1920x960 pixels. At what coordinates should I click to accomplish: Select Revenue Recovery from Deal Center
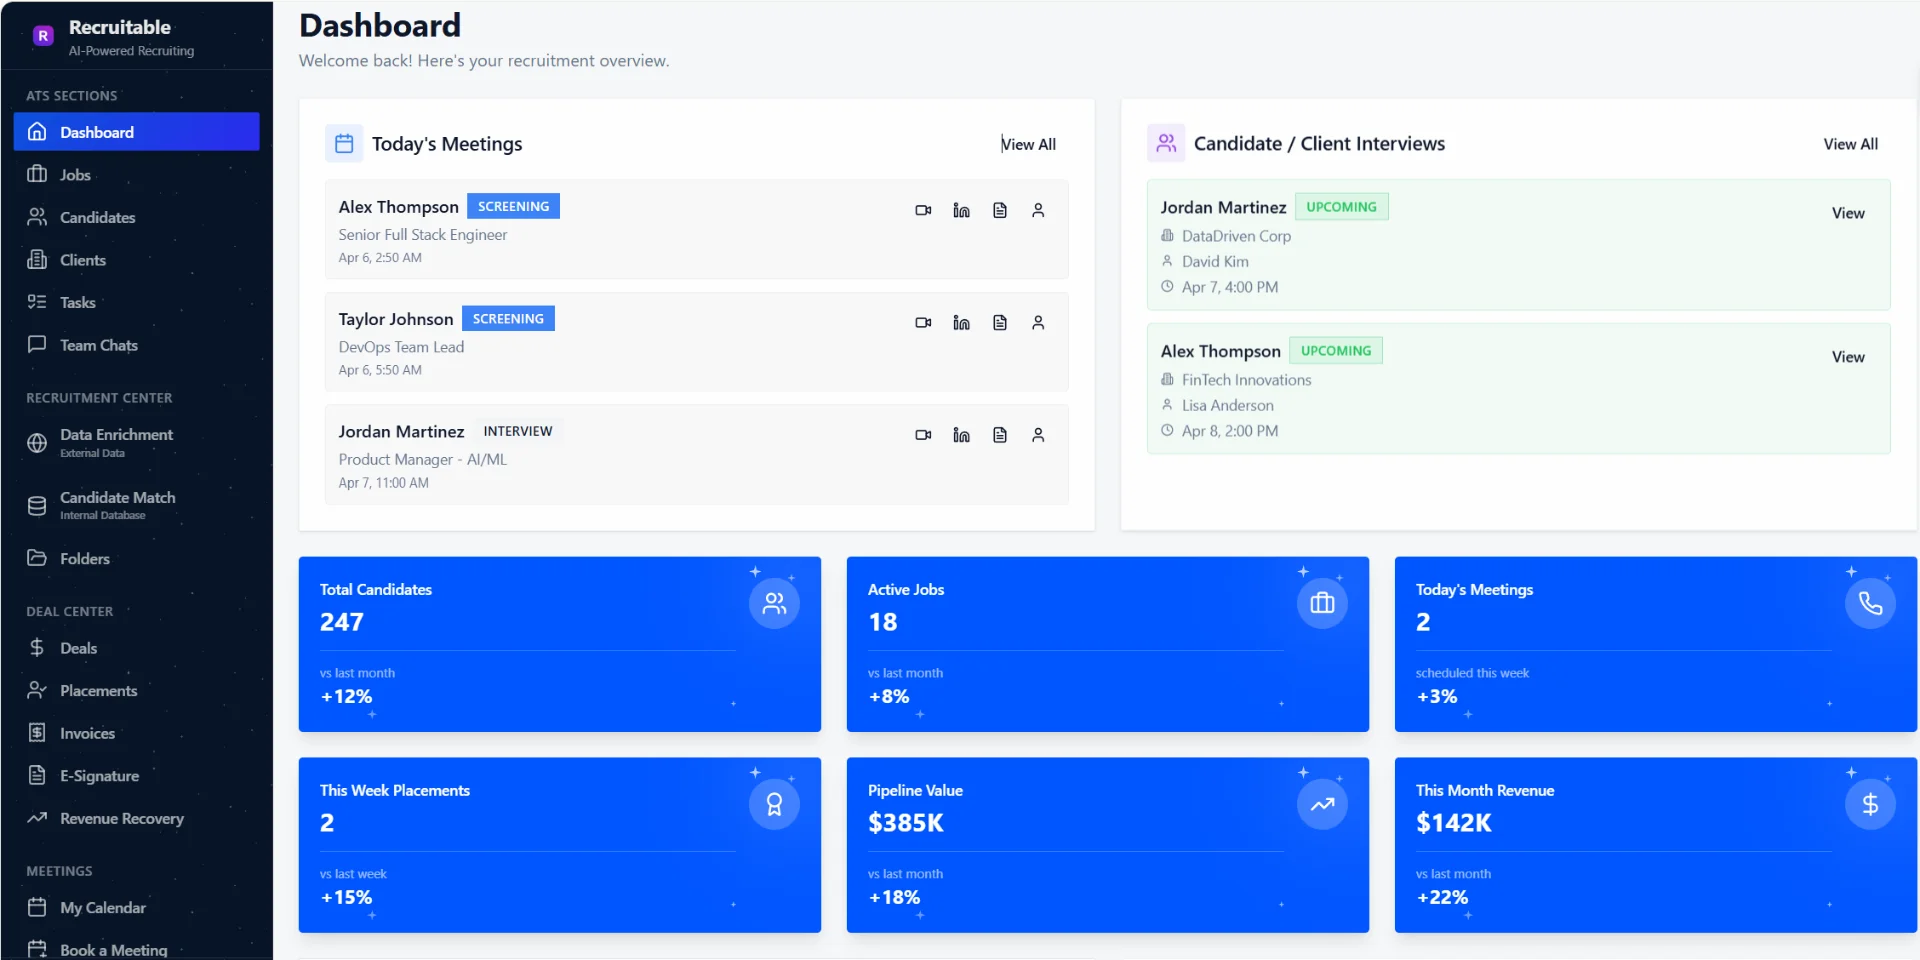click(121, 818)
